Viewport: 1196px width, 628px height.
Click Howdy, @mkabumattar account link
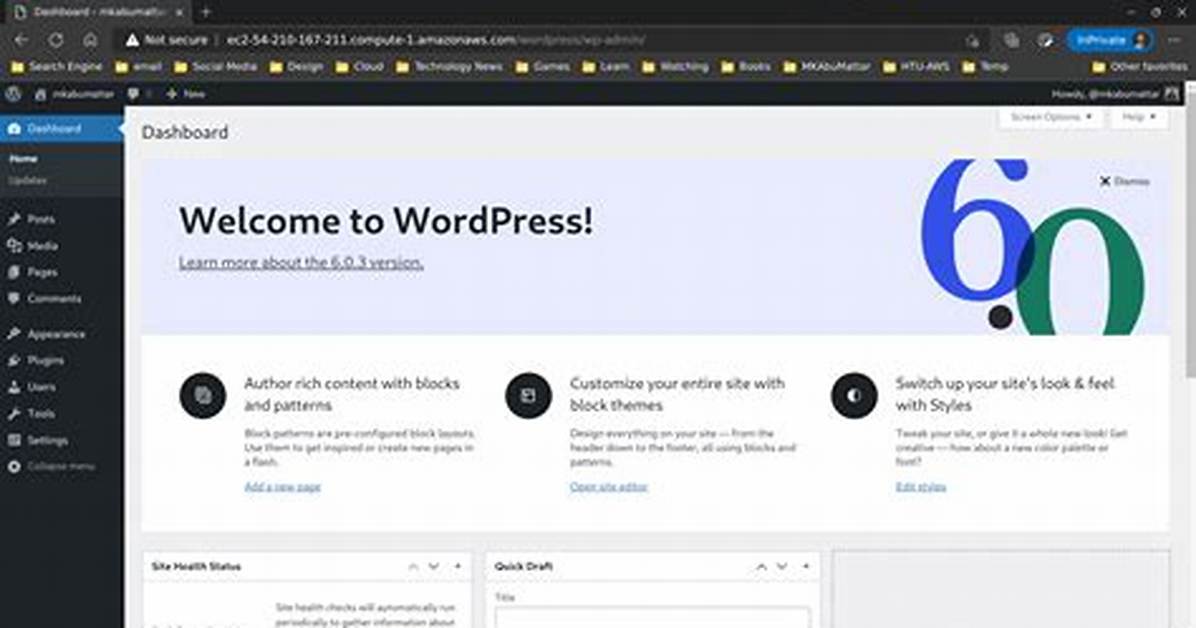(1105, 94)
